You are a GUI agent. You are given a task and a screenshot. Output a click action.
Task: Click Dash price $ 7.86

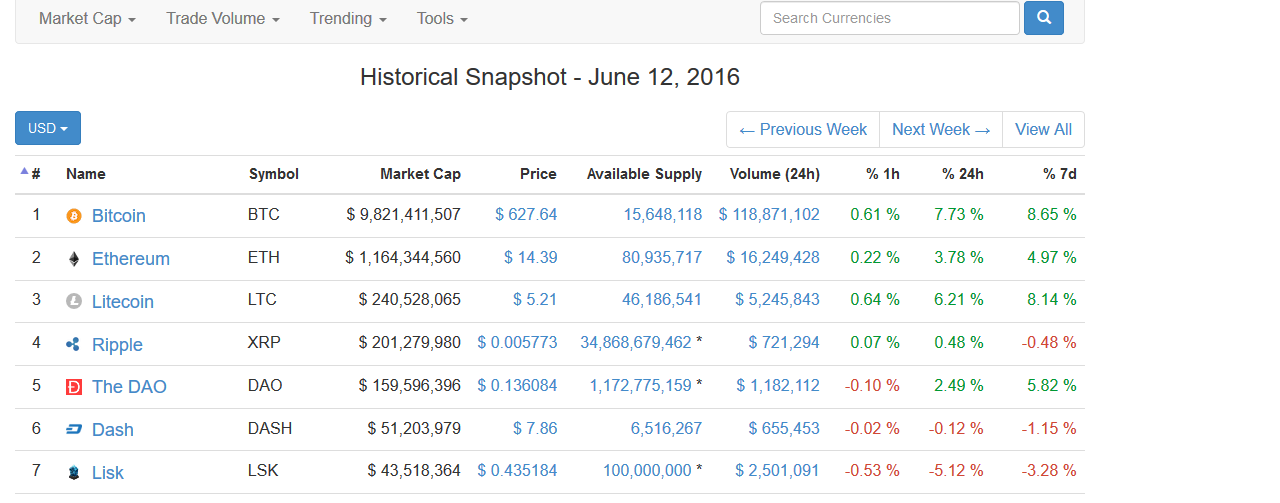pos(535,428)
